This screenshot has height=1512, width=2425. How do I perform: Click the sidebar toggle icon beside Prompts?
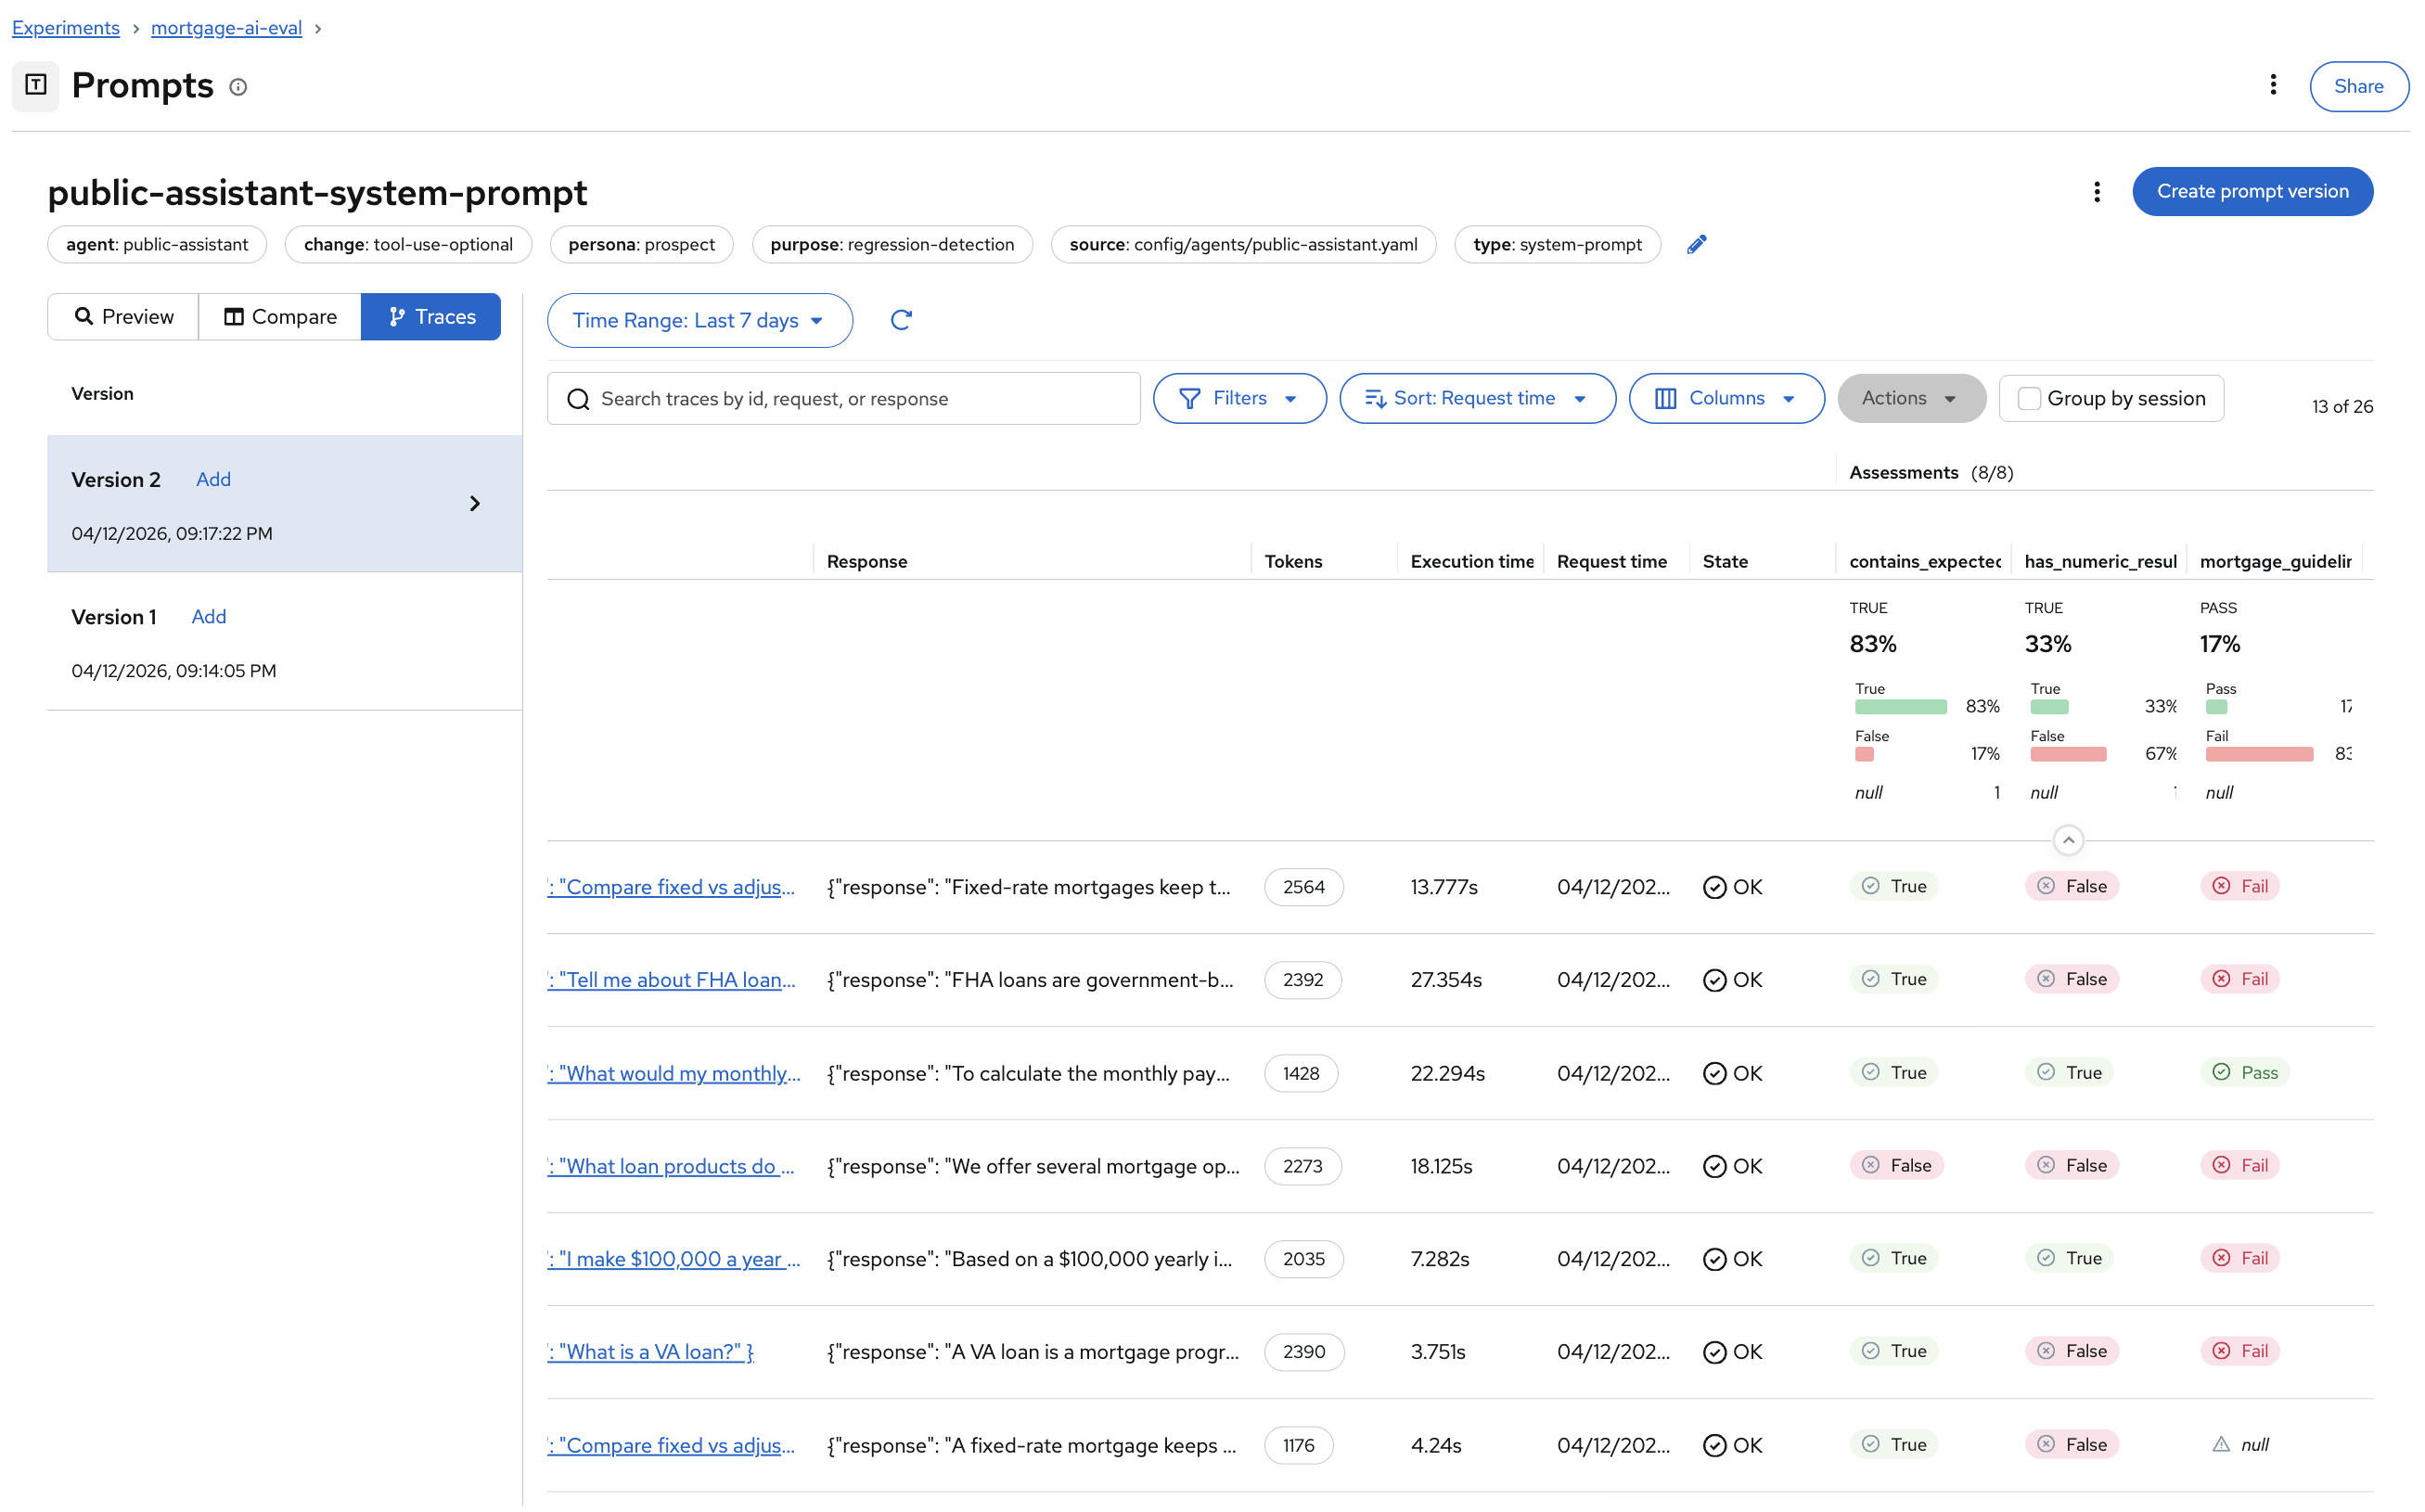[x=36, y=85]
